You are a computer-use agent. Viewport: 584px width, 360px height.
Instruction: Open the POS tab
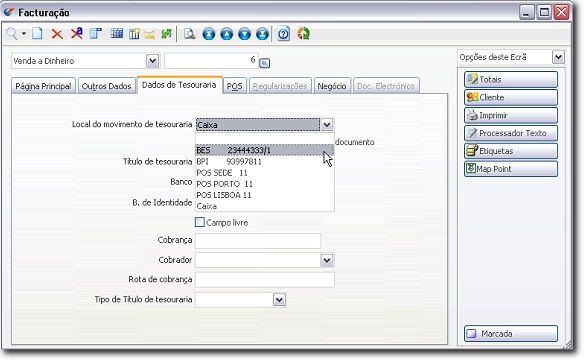point(235,86)
